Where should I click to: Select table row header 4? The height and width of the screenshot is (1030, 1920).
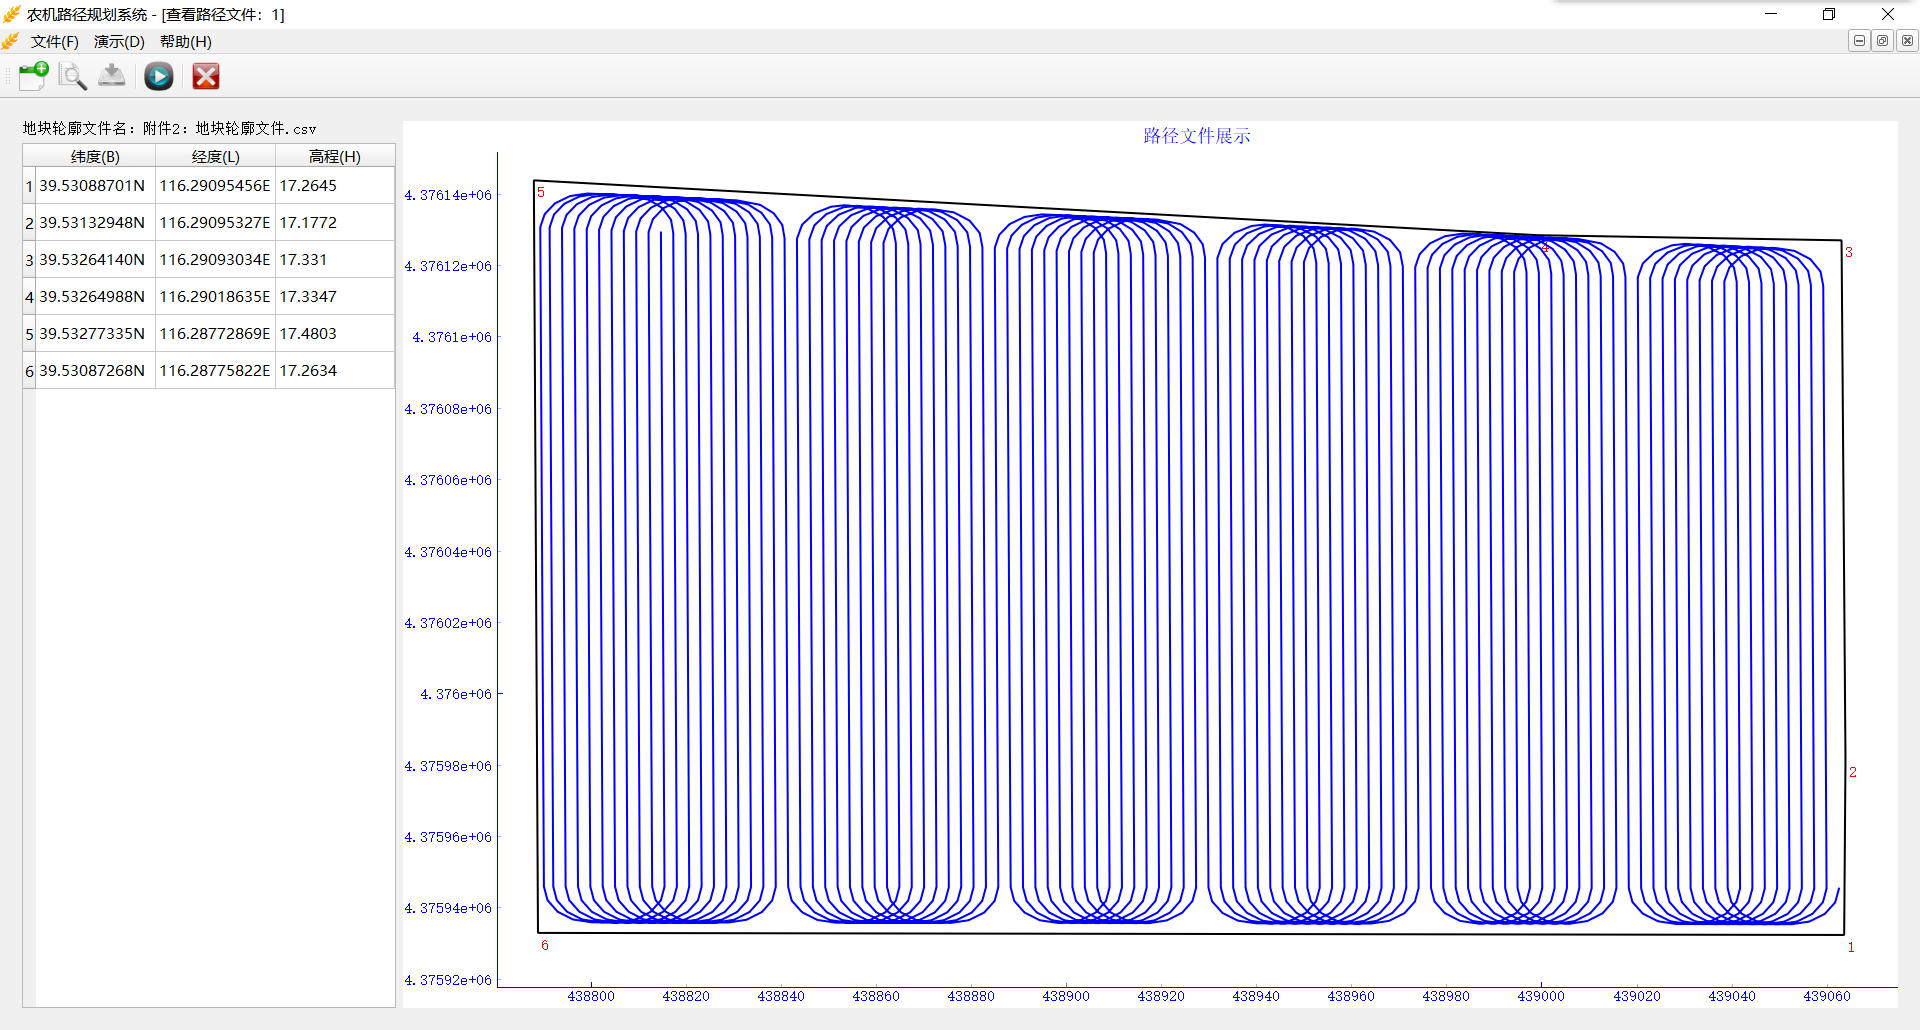click(x=29, y=297)
